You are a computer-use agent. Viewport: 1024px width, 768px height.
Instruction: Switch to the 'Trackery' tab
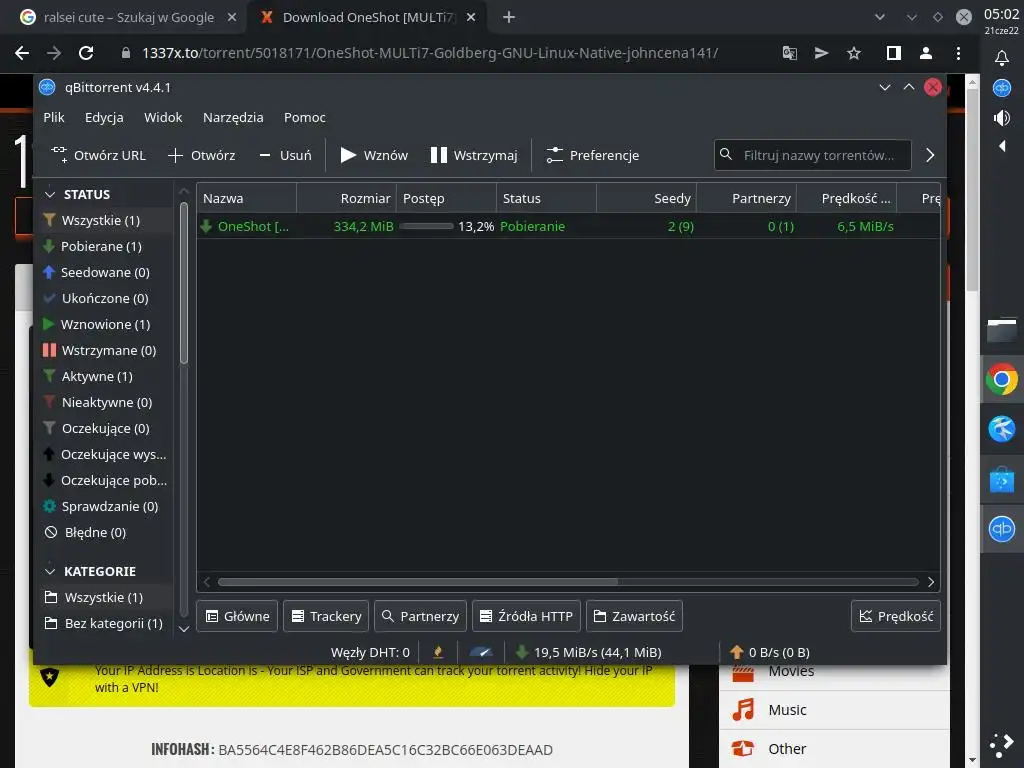pos(326,616)
